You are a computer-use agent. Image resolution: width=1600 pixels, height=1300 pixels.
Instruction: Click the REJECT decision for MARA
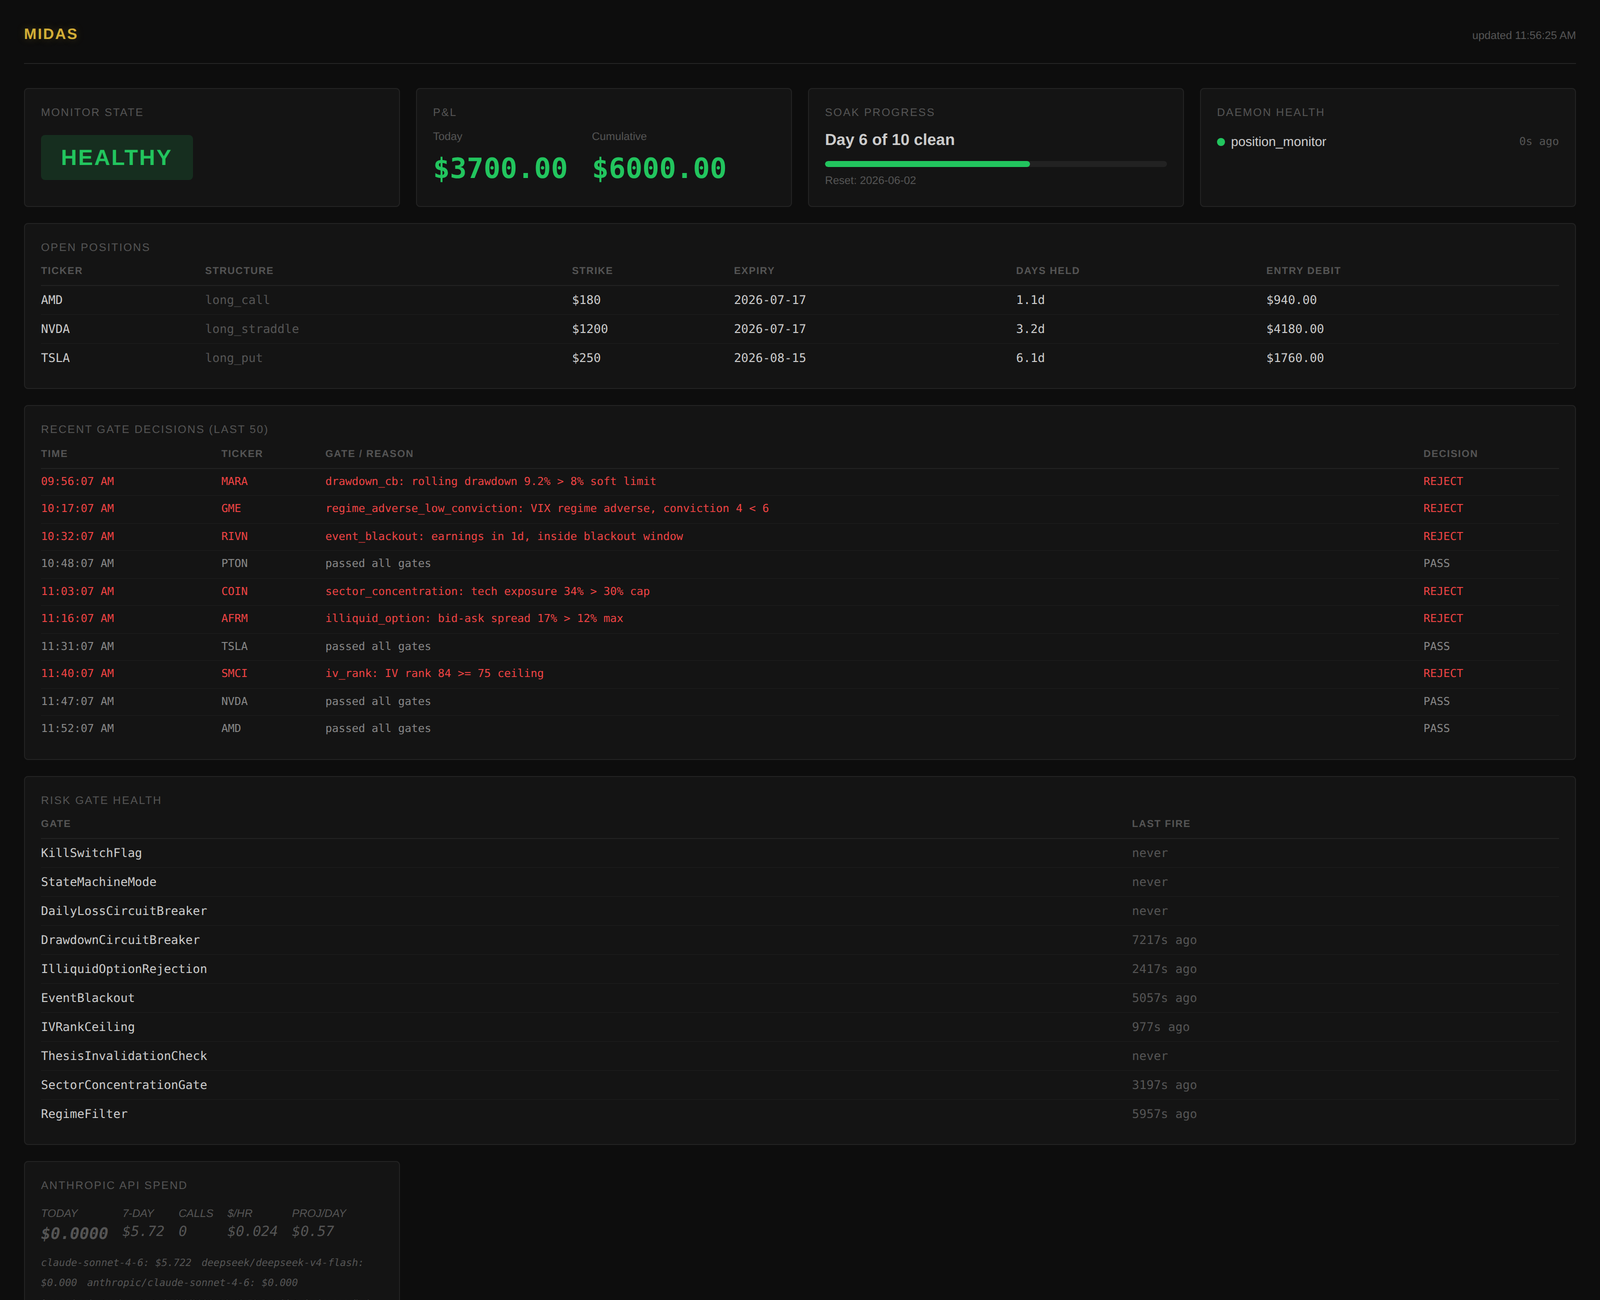tap(1443, 482)
